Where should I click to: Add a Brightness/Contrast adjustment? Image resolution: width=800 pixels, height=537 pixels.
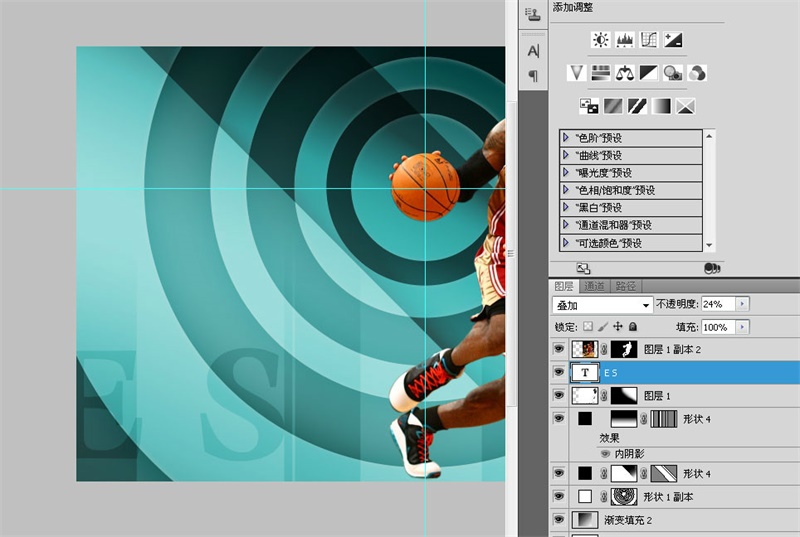click(600, 40)
